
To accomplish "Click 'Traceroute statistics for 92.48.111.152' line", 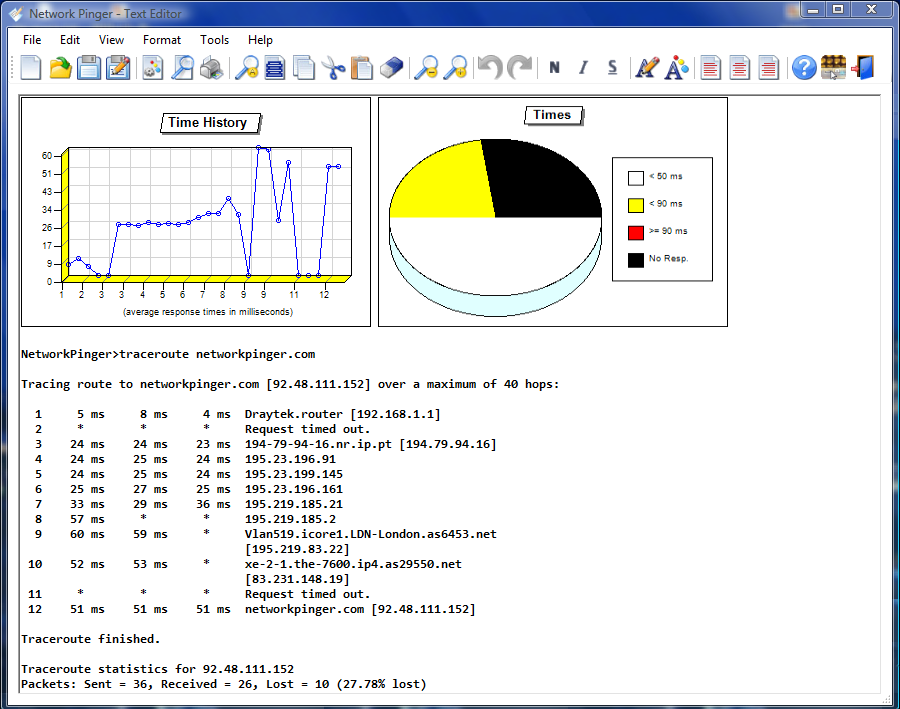I will [157, 669].
